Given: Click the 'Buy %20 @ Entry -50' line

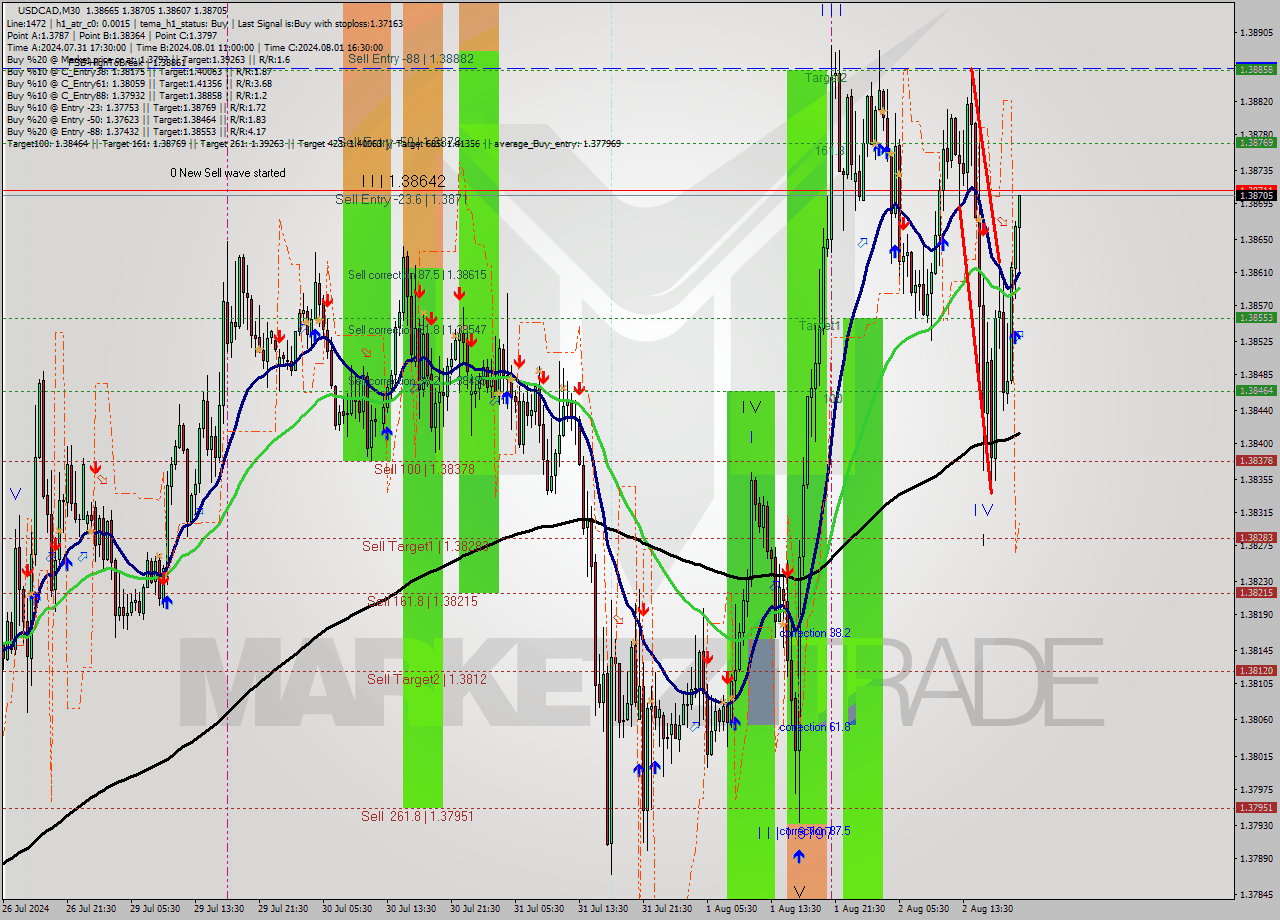Looking at the screenshot, I should point(136,119).
